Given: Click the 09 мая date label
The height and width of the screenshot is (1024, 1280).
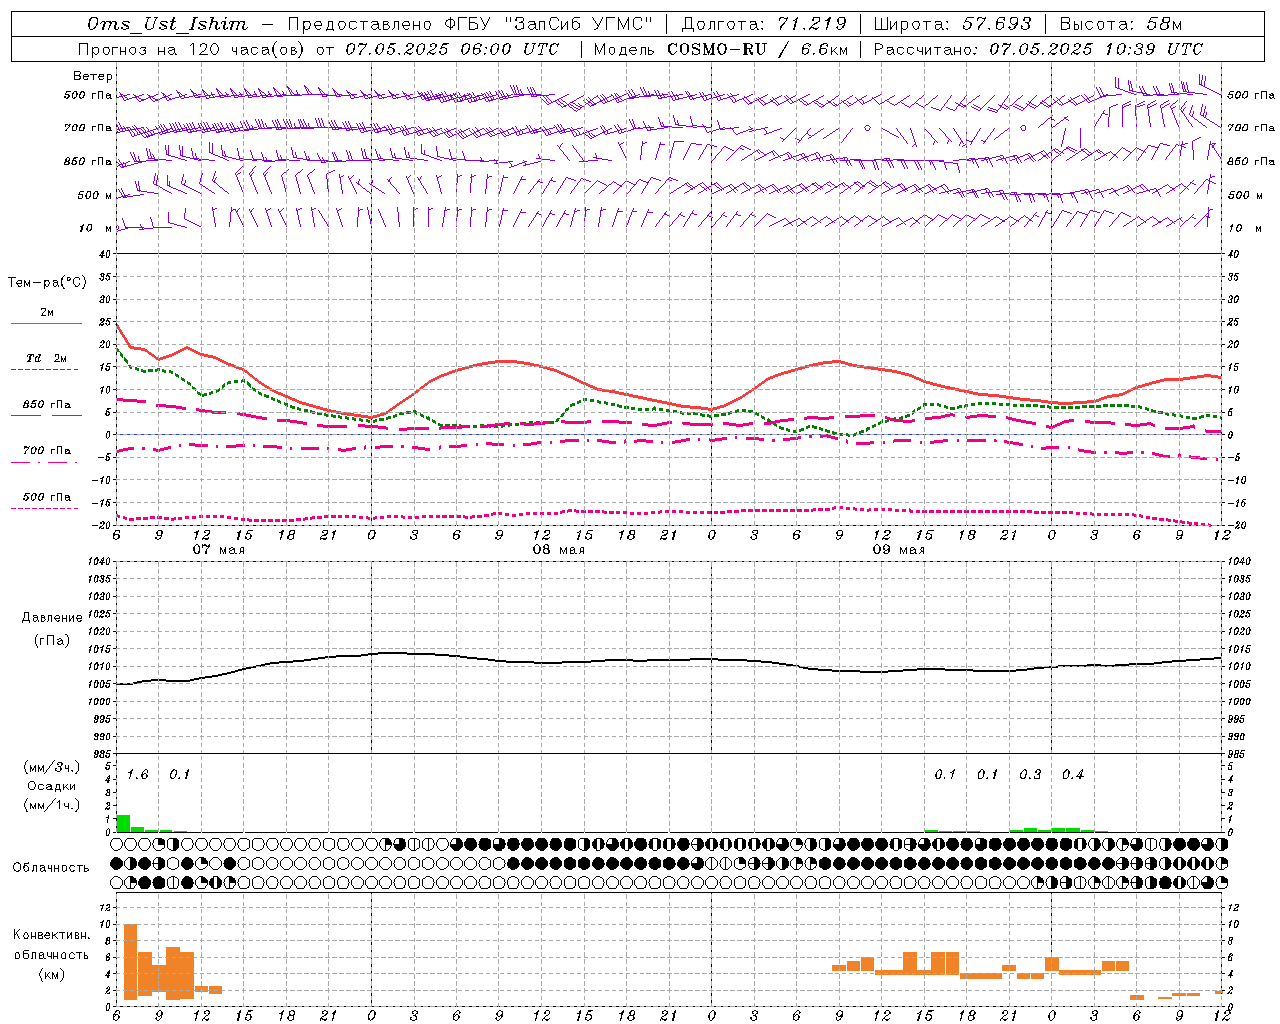Looking at the screenshot, I should pyautogui.click(x=899, y=550).
